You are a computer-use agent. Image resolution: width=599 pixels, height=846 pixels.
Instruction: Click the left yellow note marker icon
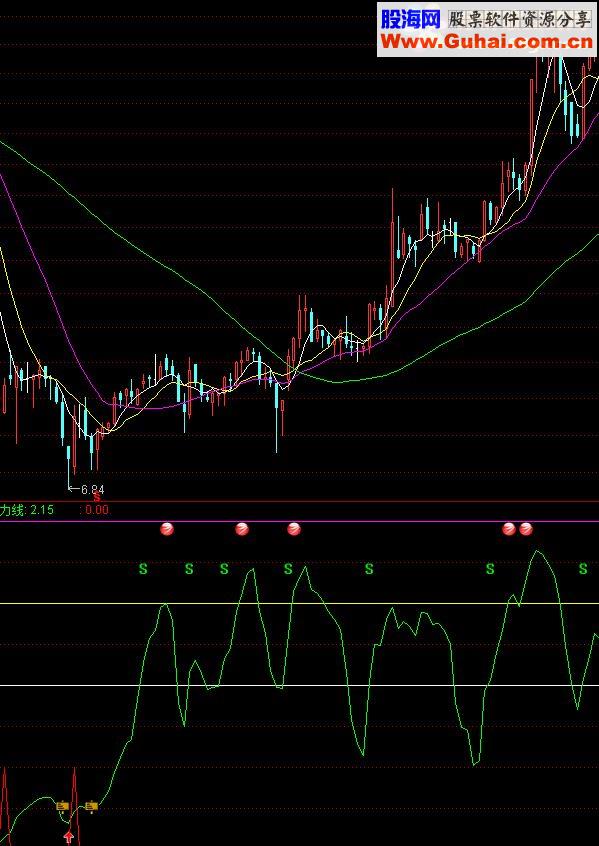click(63, 807)
